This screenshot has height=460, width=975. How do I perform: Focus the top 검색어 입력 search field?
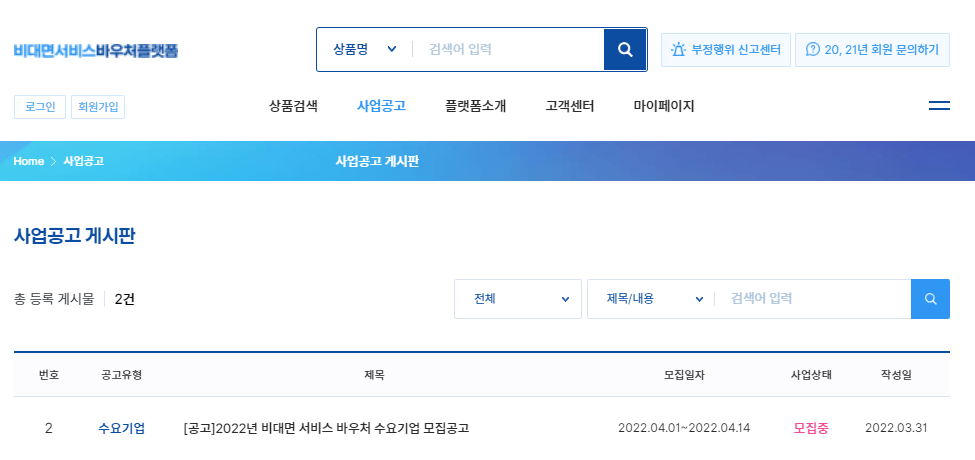pyautogui.click(x=507, y=49)
